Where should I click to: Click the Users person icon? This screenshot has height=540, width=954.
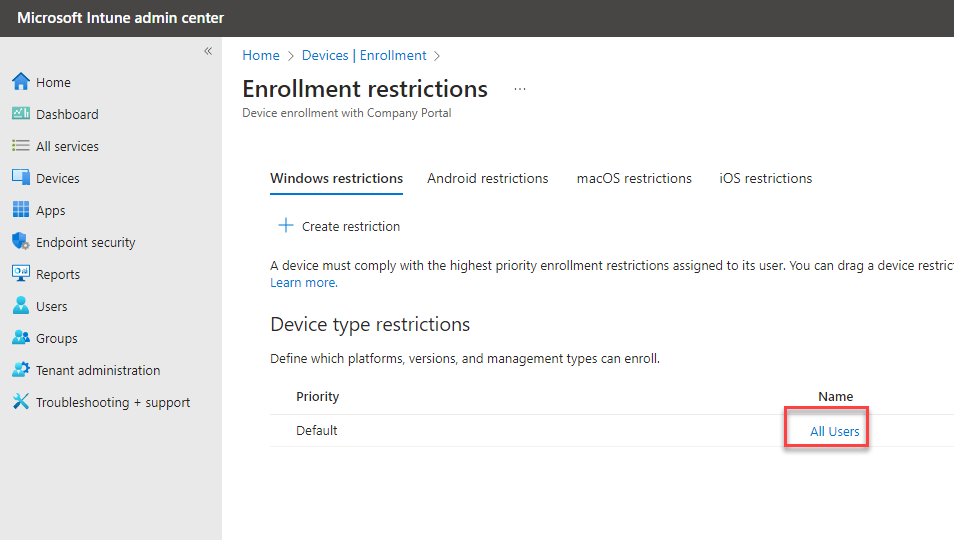(x=21, y=305)
